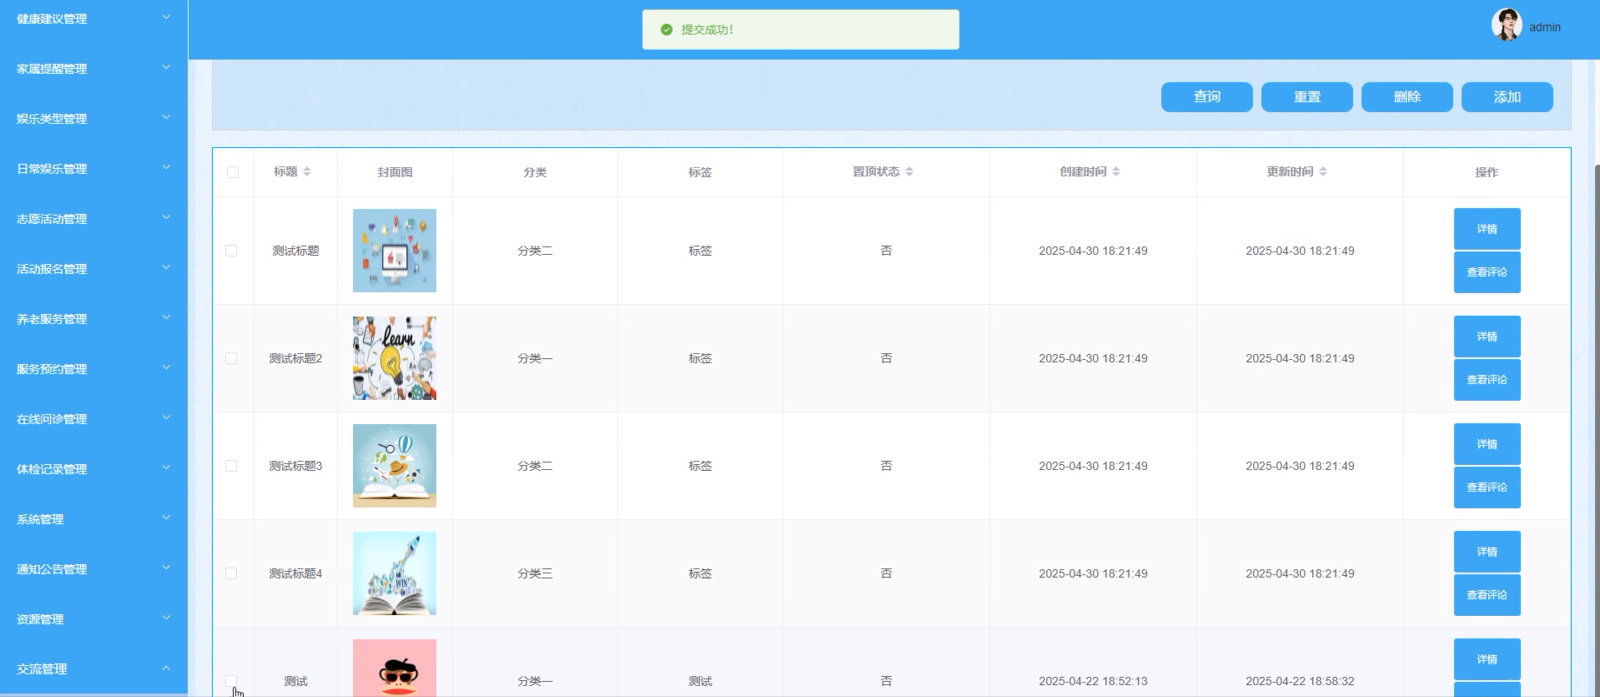The width and height of the screenshot is (1600, 697).
Task: Open cover image of 测试标题3 row
Action: 395,466
